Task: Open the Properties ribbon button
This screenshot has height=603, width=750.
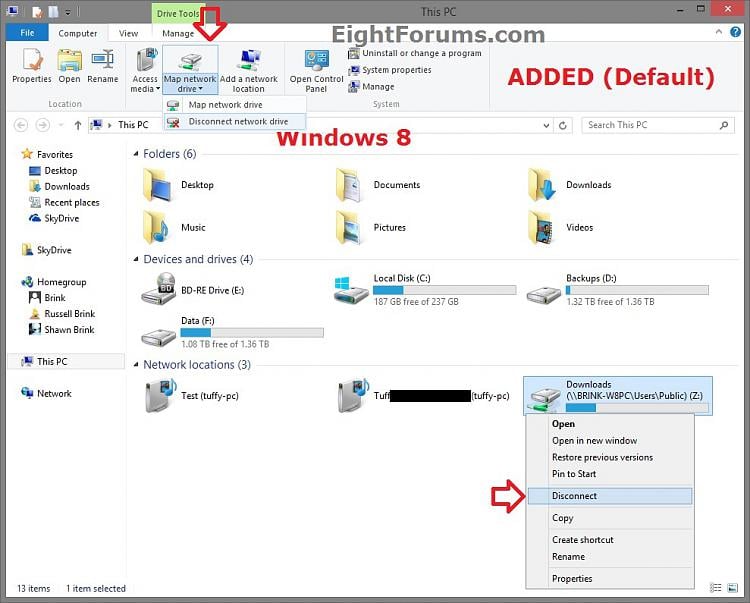Action: 32,66
